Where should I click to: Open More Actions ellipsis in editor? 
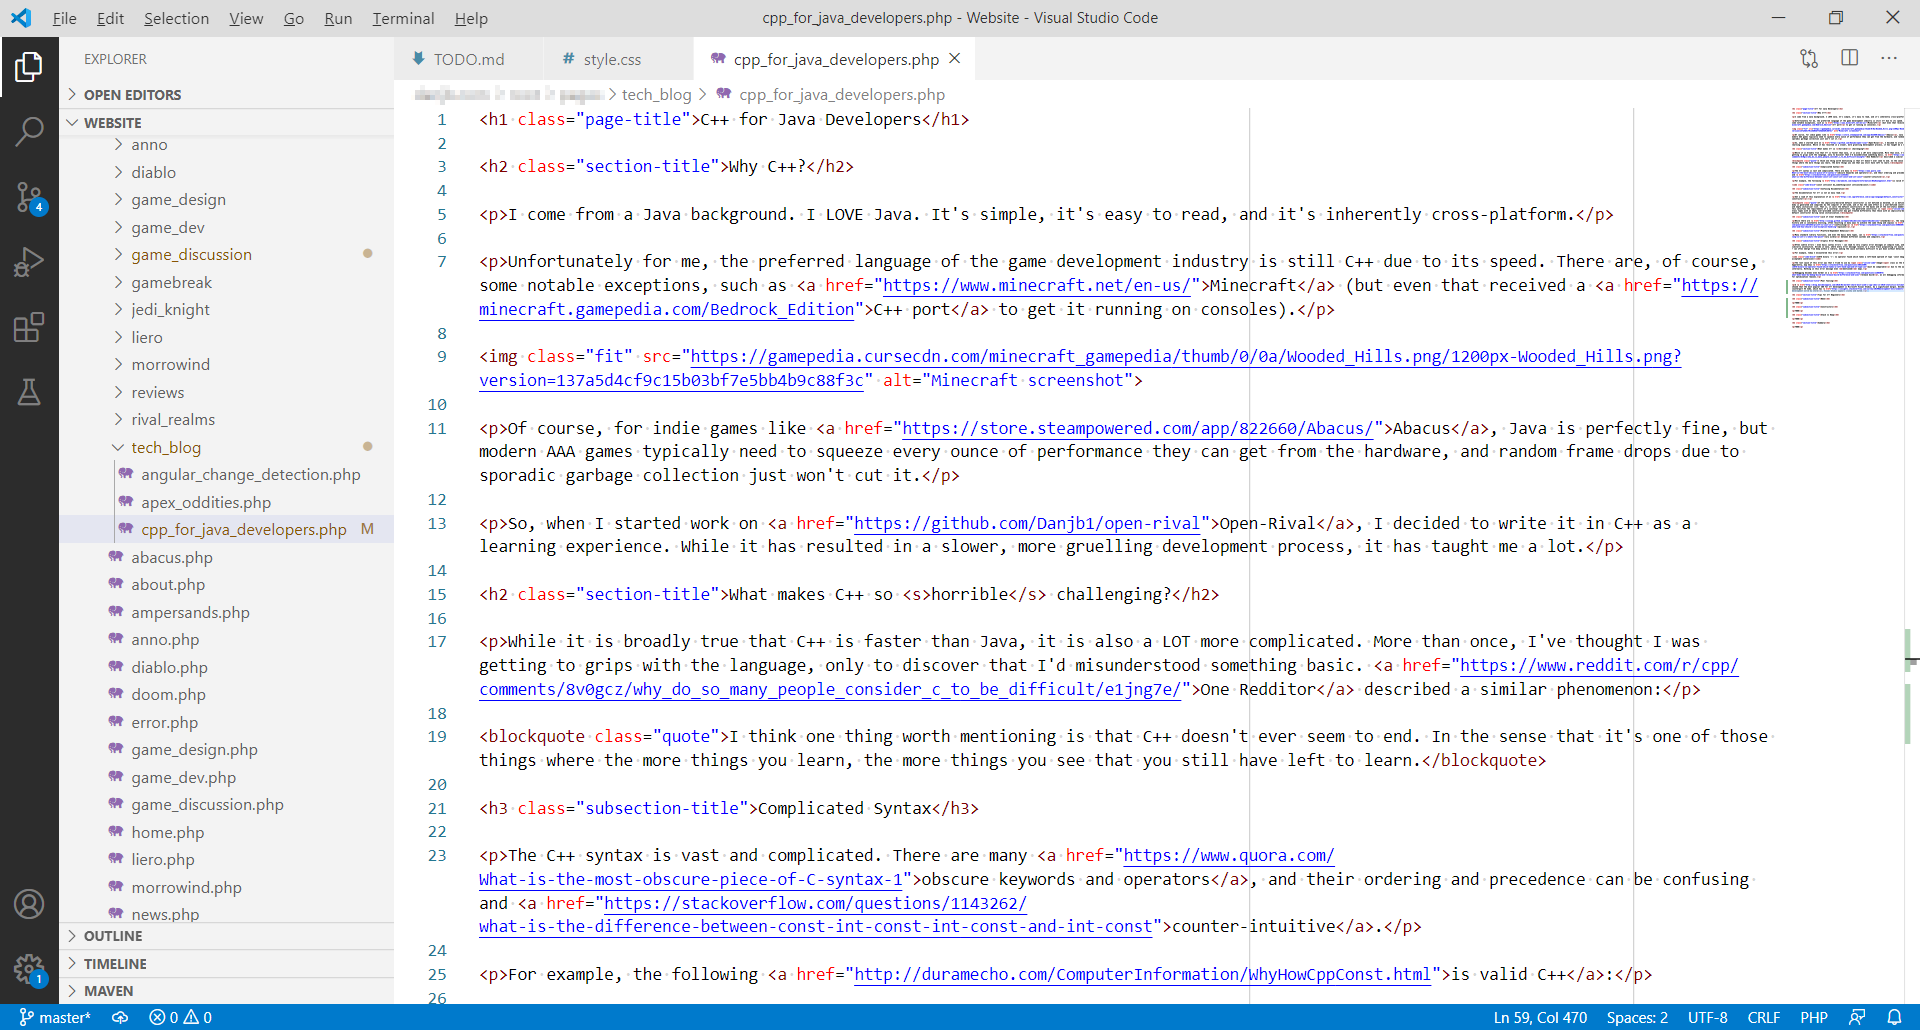coord(1889,59)
